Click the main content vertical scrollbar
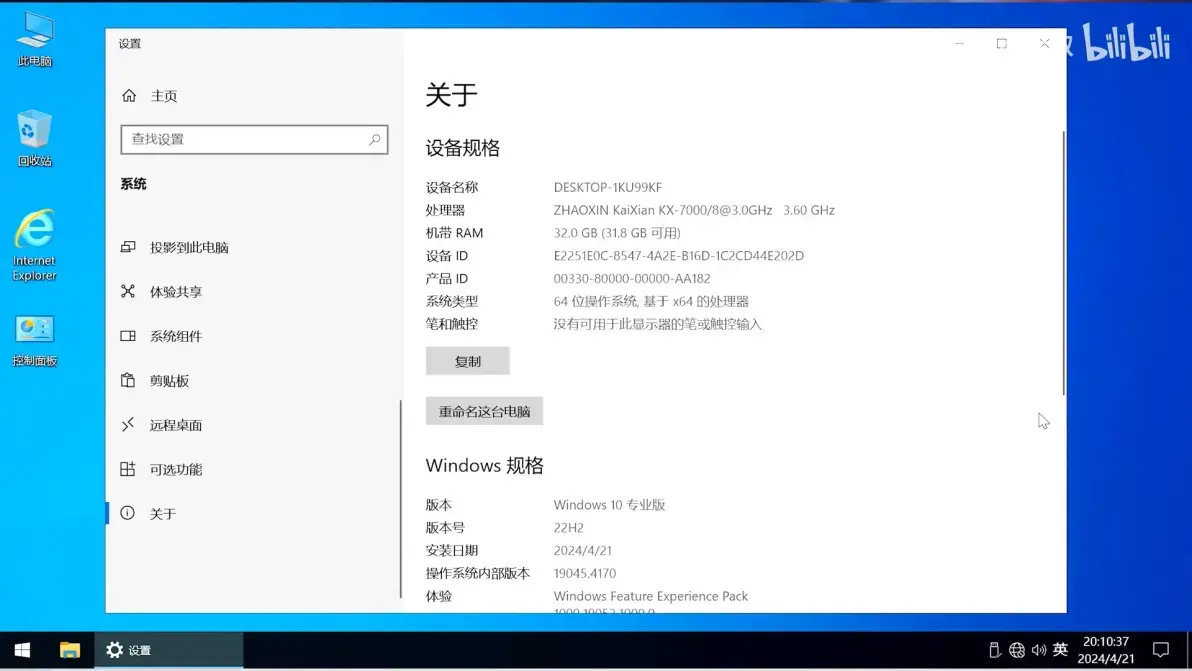Viewport: 1192px width, 671px height. coord(1063,263)
